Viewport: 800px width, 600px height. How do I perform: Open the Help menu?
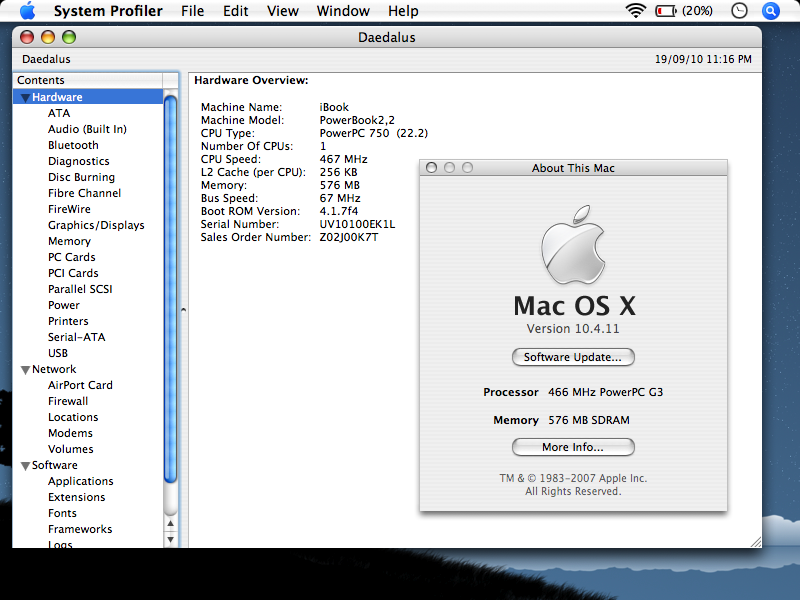403,11
